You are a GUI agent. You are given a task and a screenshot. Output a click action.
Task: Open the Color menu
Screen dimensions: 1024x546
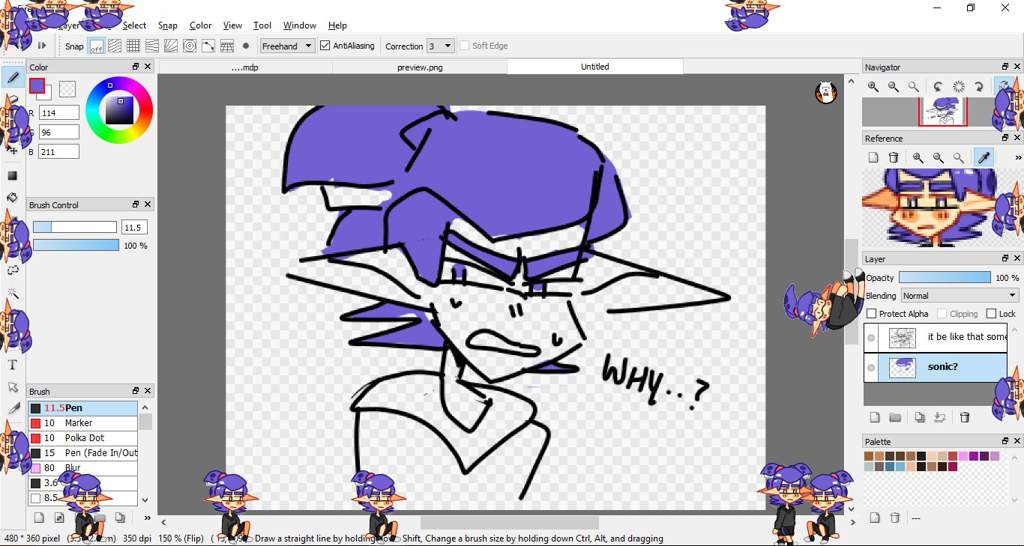(x=200, y=25)
